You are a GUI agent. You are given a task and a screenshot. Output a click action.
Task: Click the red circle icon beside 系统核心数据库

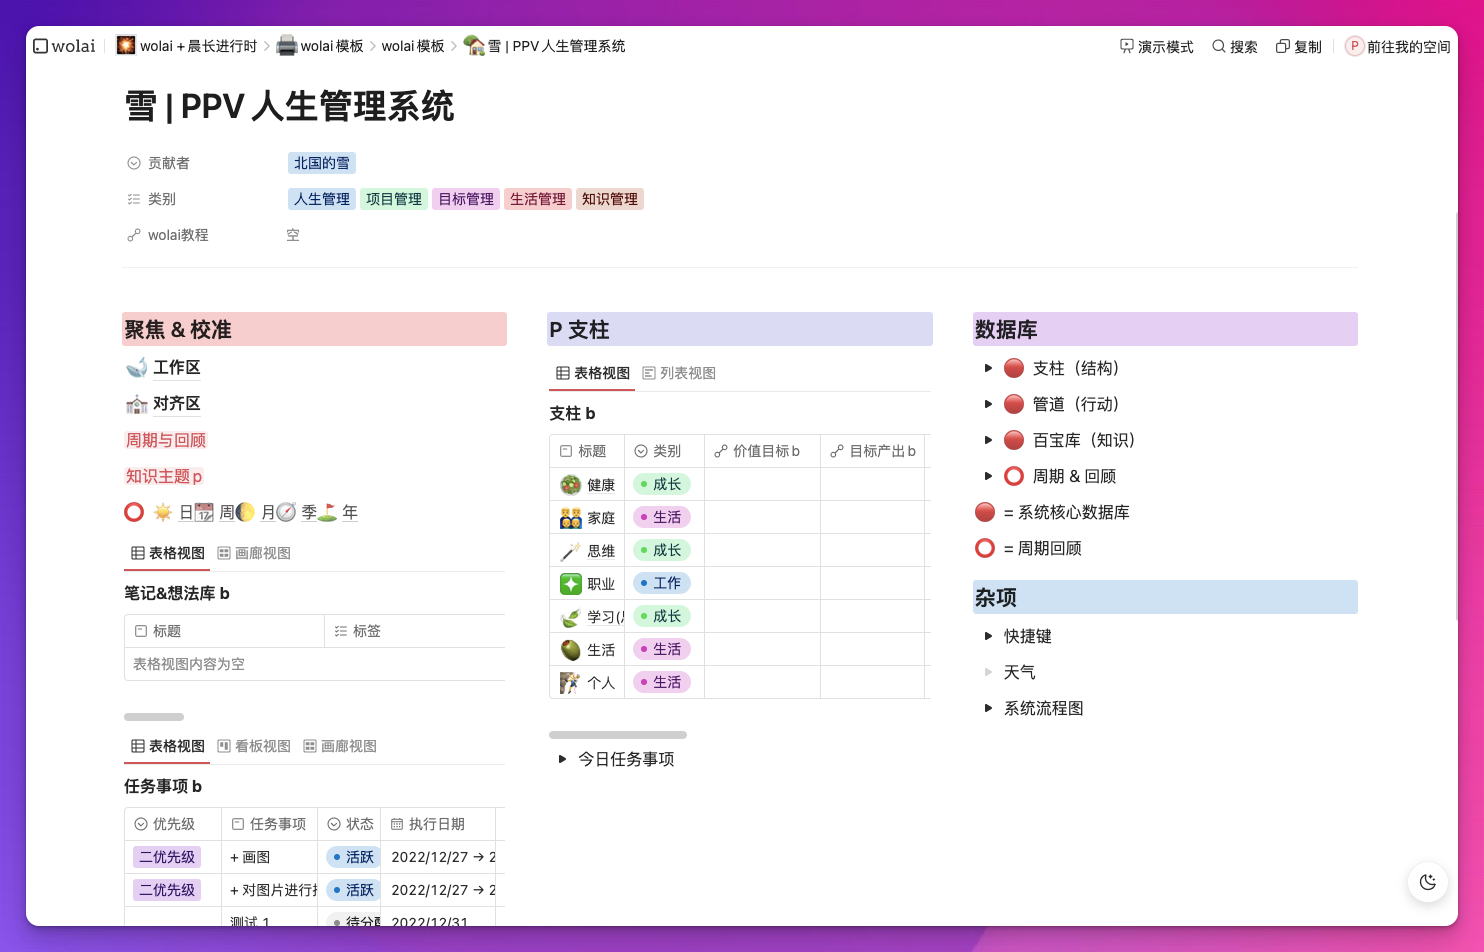[985, 512]
